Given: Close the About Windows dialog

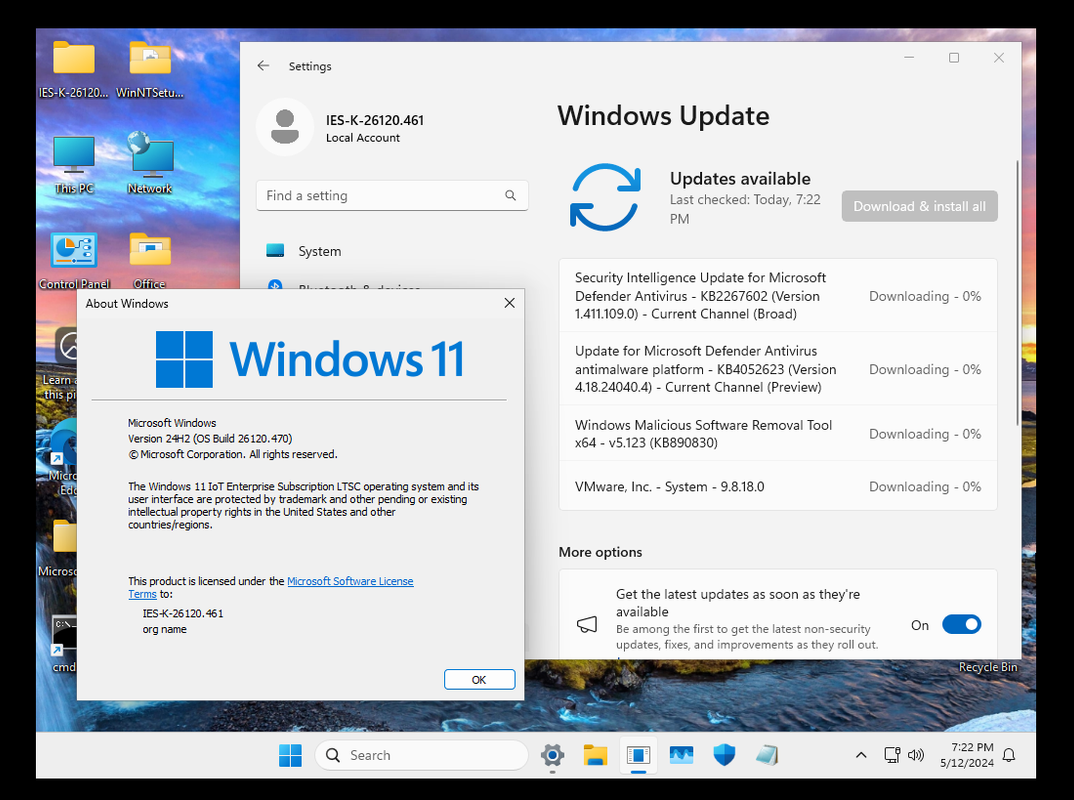Looking at the screenshot, I should [509, 303].
